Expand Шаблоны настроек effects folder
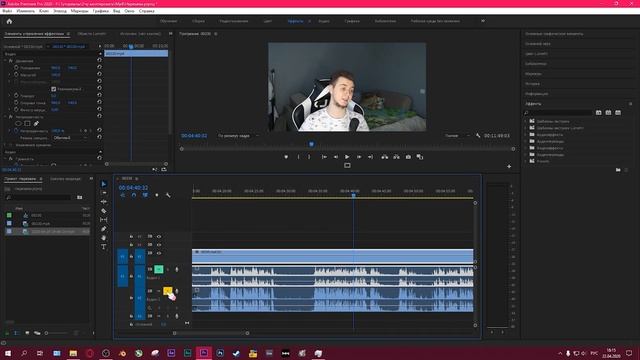Image resolution: width=640 pixels, height=360 pixels. click(526, 121)
